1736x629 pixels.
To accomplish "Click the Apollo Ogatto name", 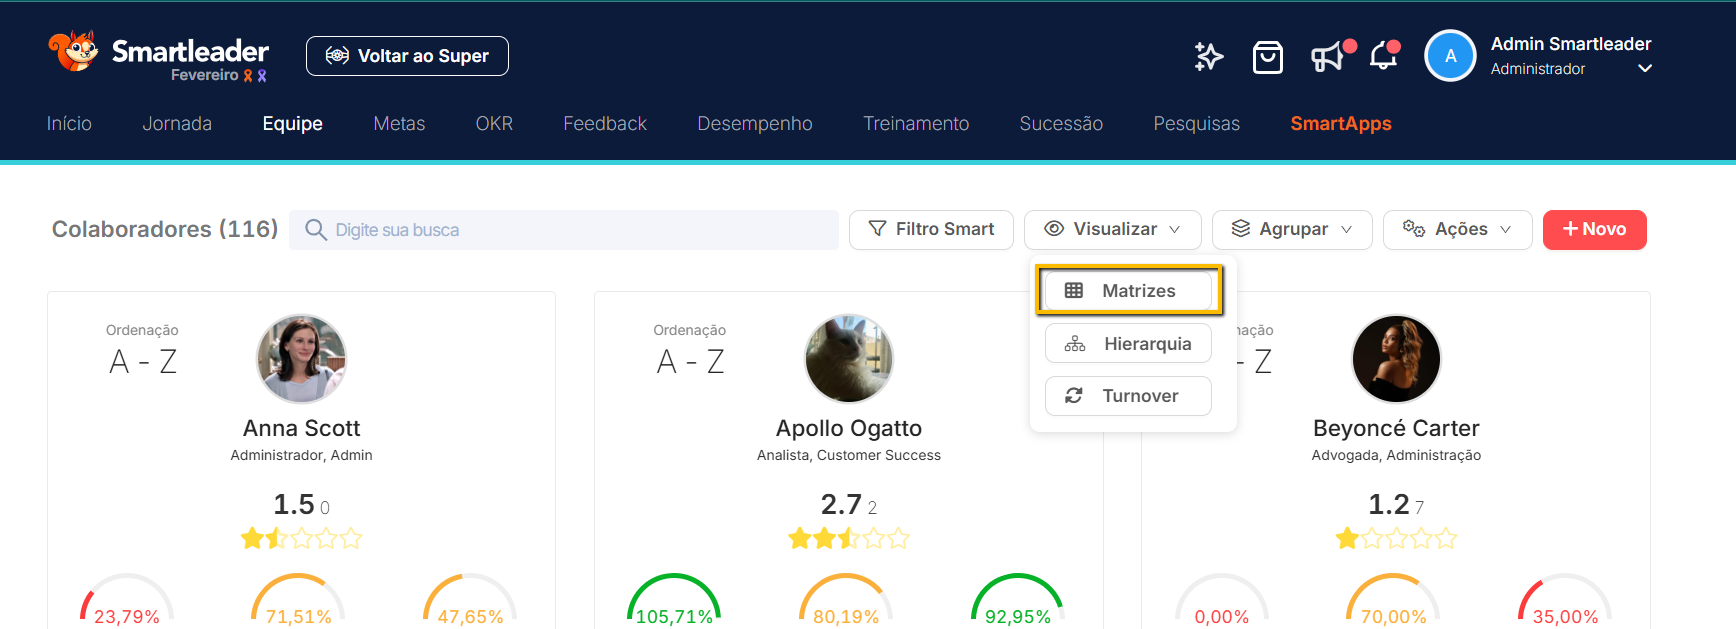I will pos(849,428).
